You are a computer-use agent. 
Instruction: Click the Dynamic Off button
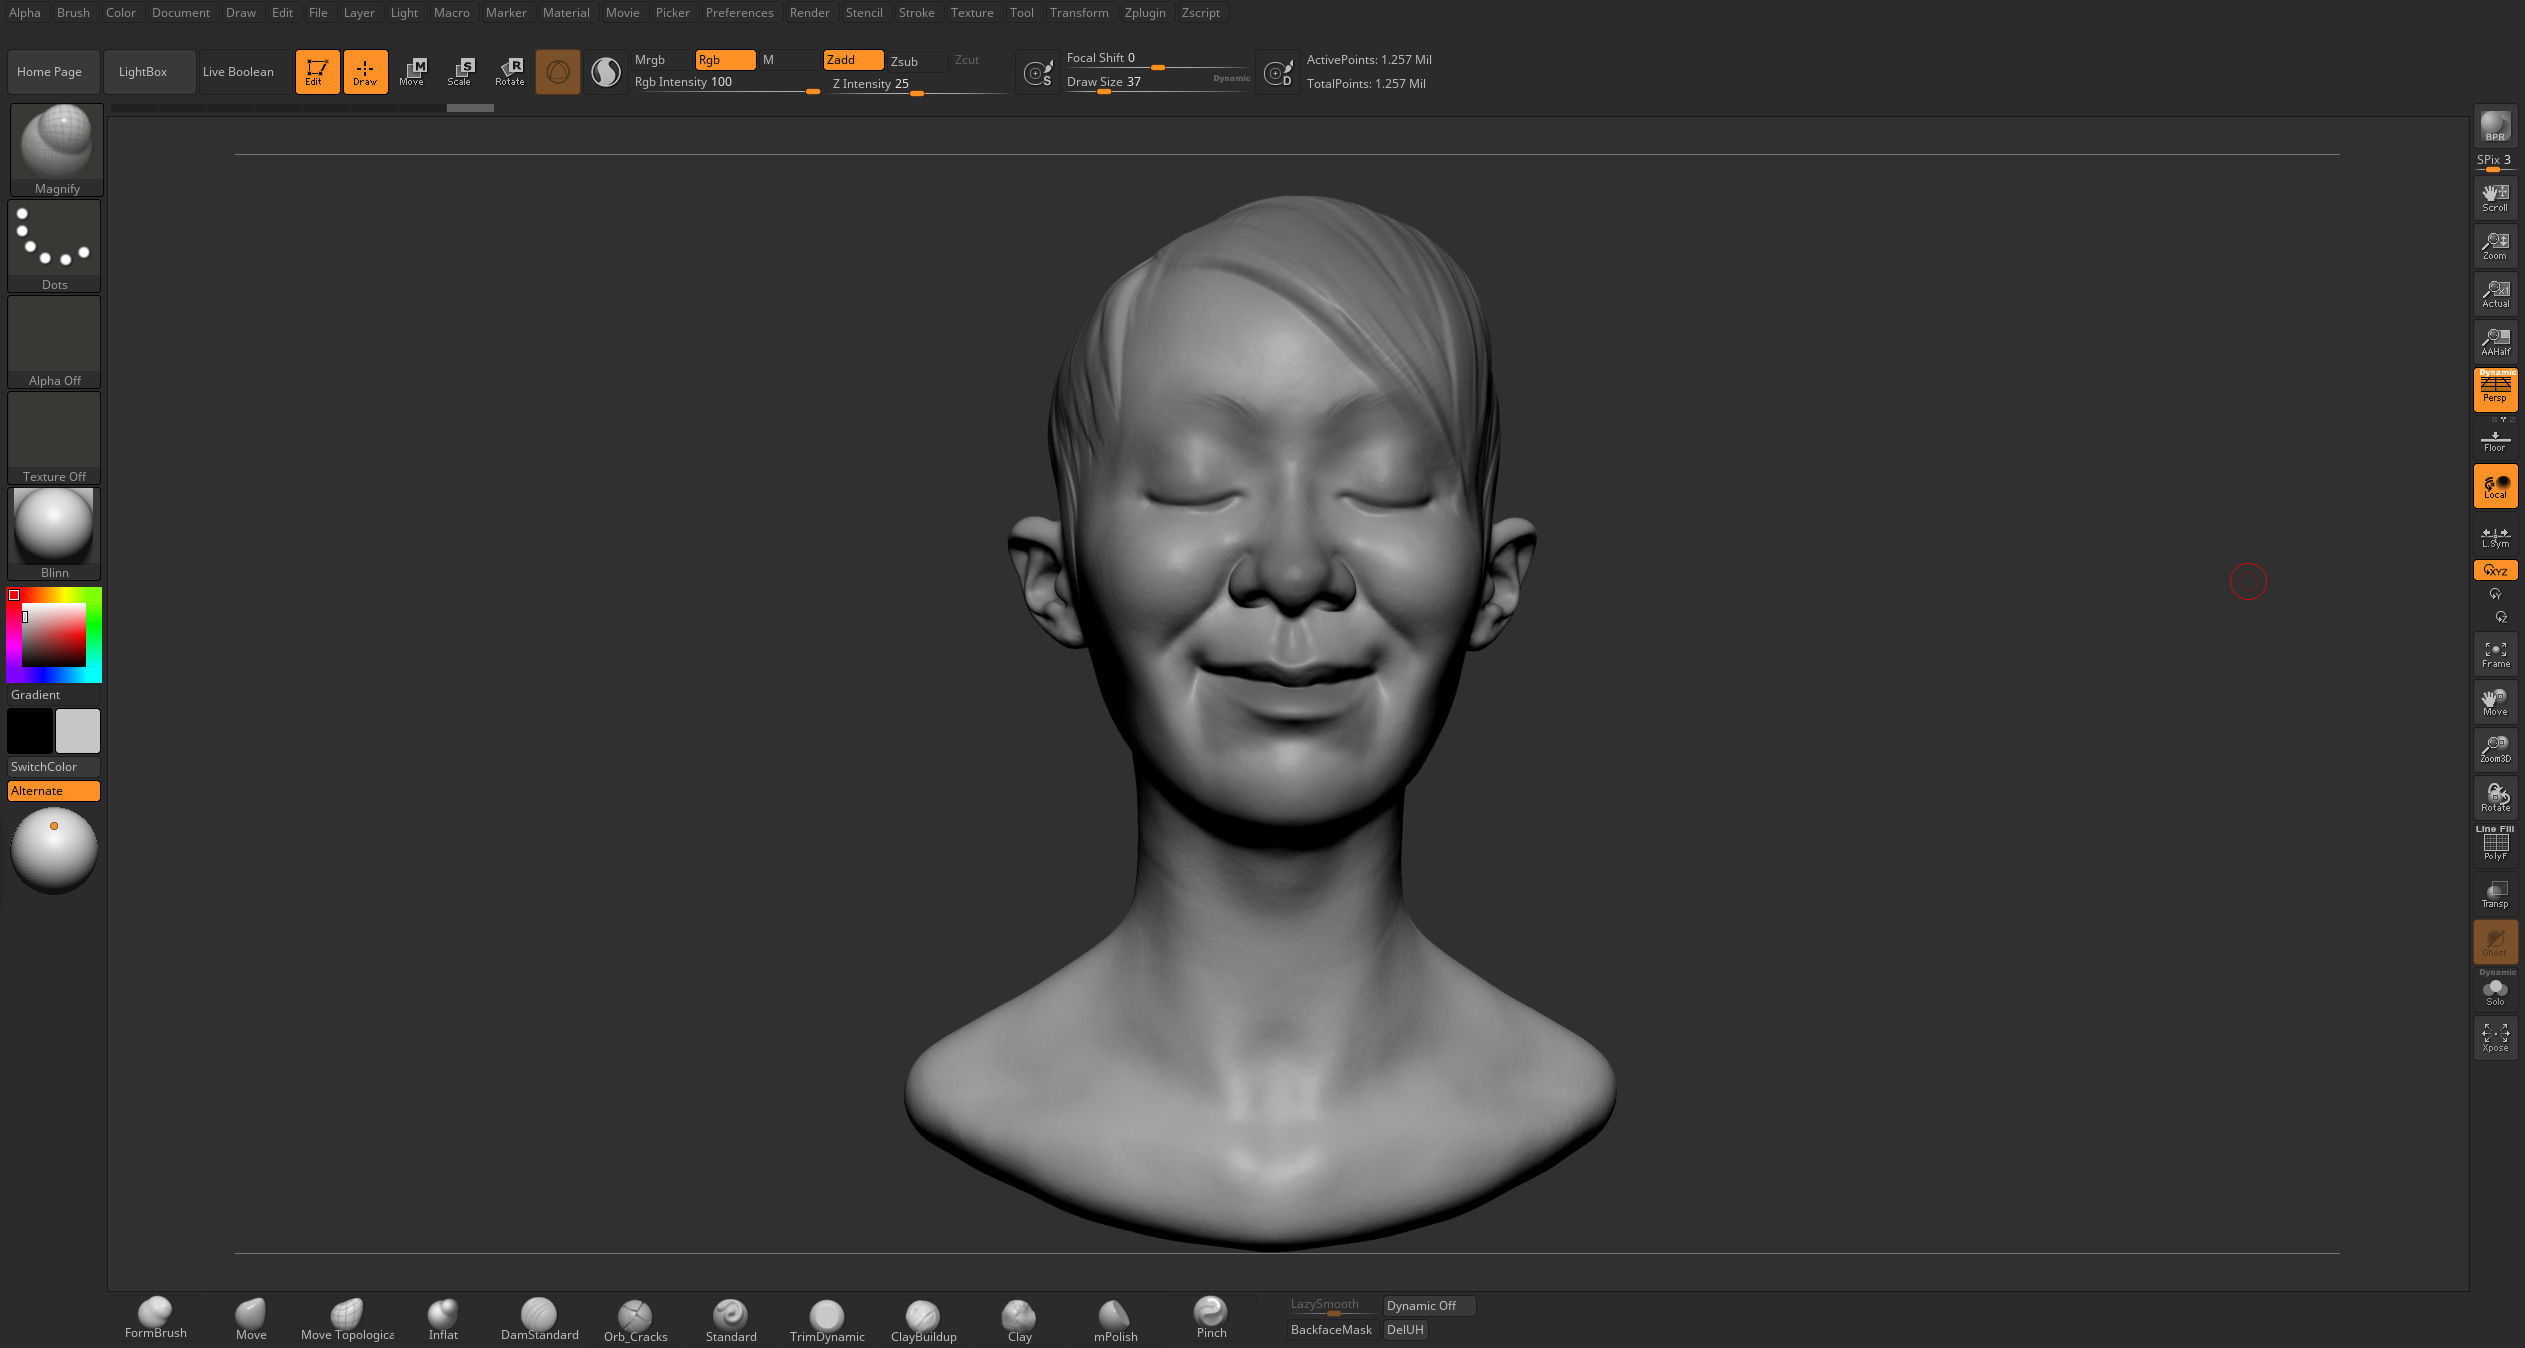(x=1429, y=1305)
